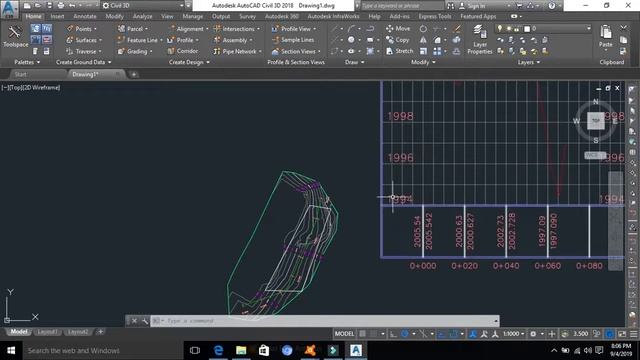Click the add layout plus button
This screenshot has width=640, height=360.
[x=100, y=332]
